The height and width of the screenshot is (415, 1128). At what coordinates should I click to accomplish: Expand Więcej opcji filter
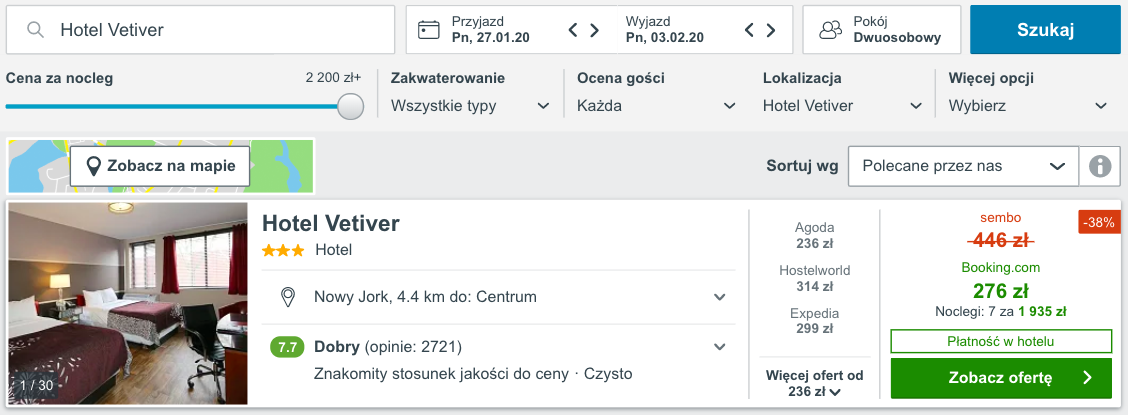coord(1028,106)
